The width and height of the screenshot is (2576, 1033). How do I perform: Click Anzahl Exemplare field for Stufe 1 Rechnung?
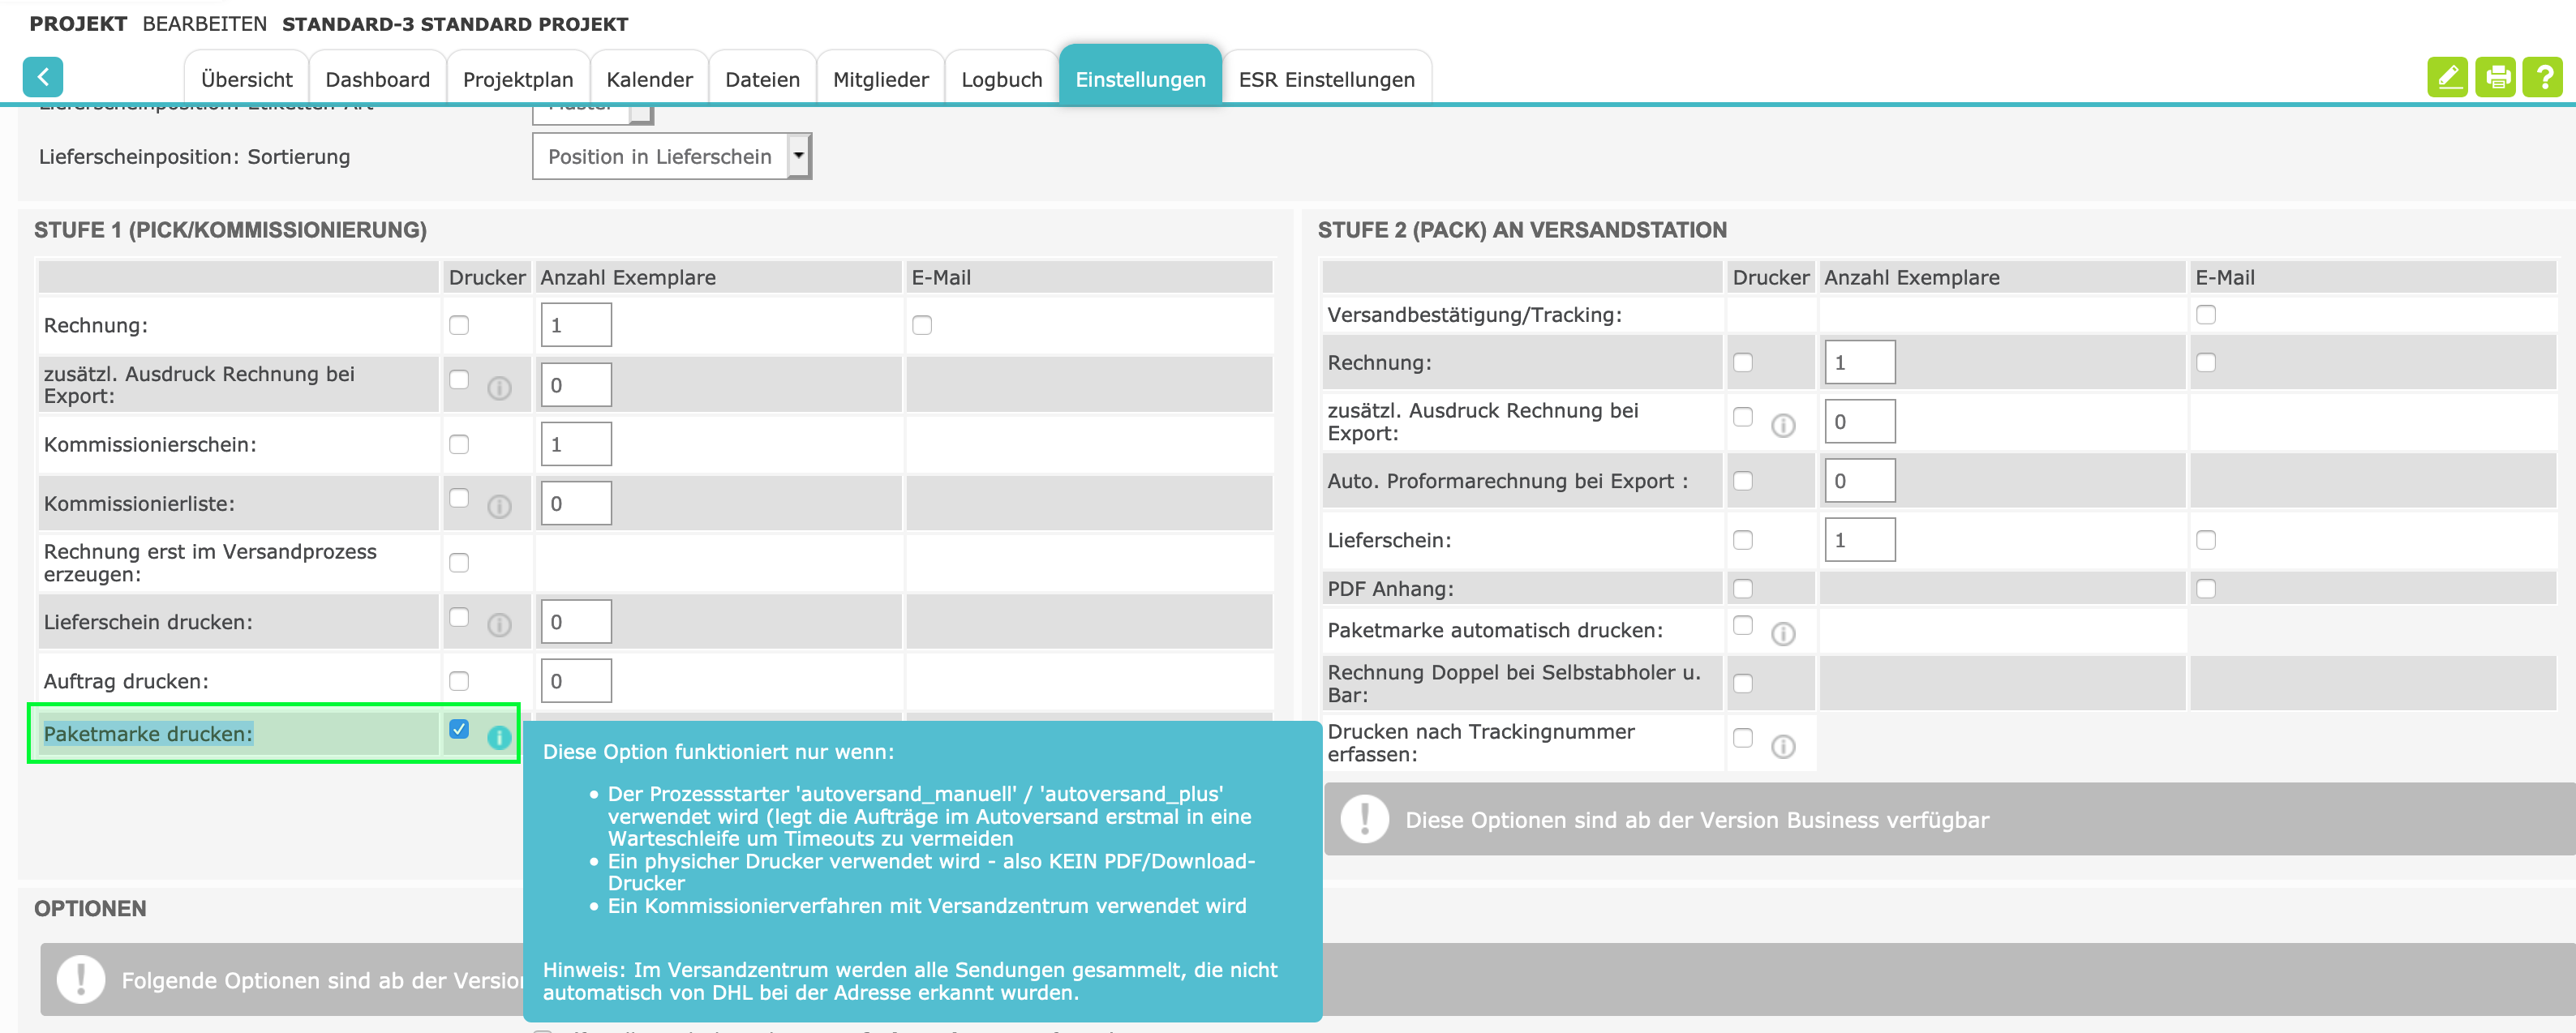[x=576, y=325]
